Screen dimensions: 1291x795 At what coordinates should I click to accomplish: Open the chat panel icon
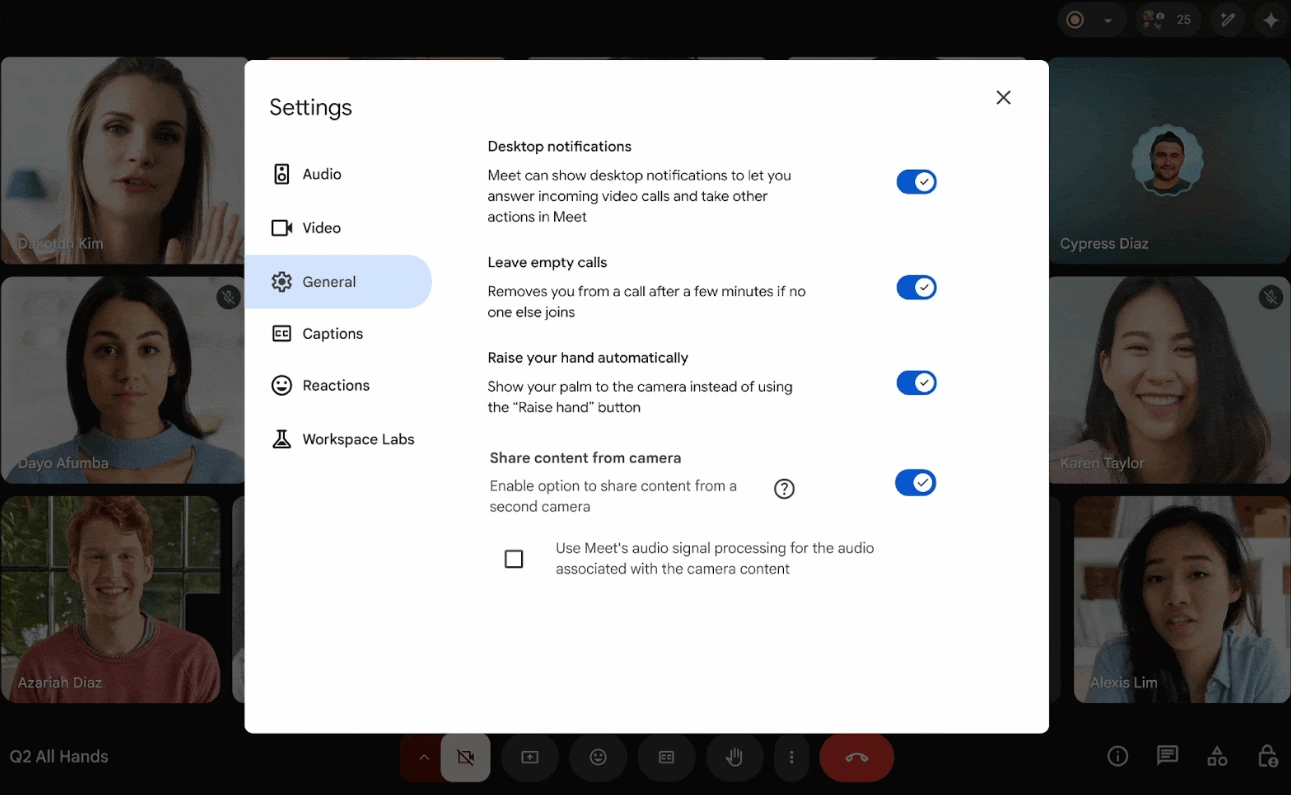pyautogui.click(x=1167, y=757)
